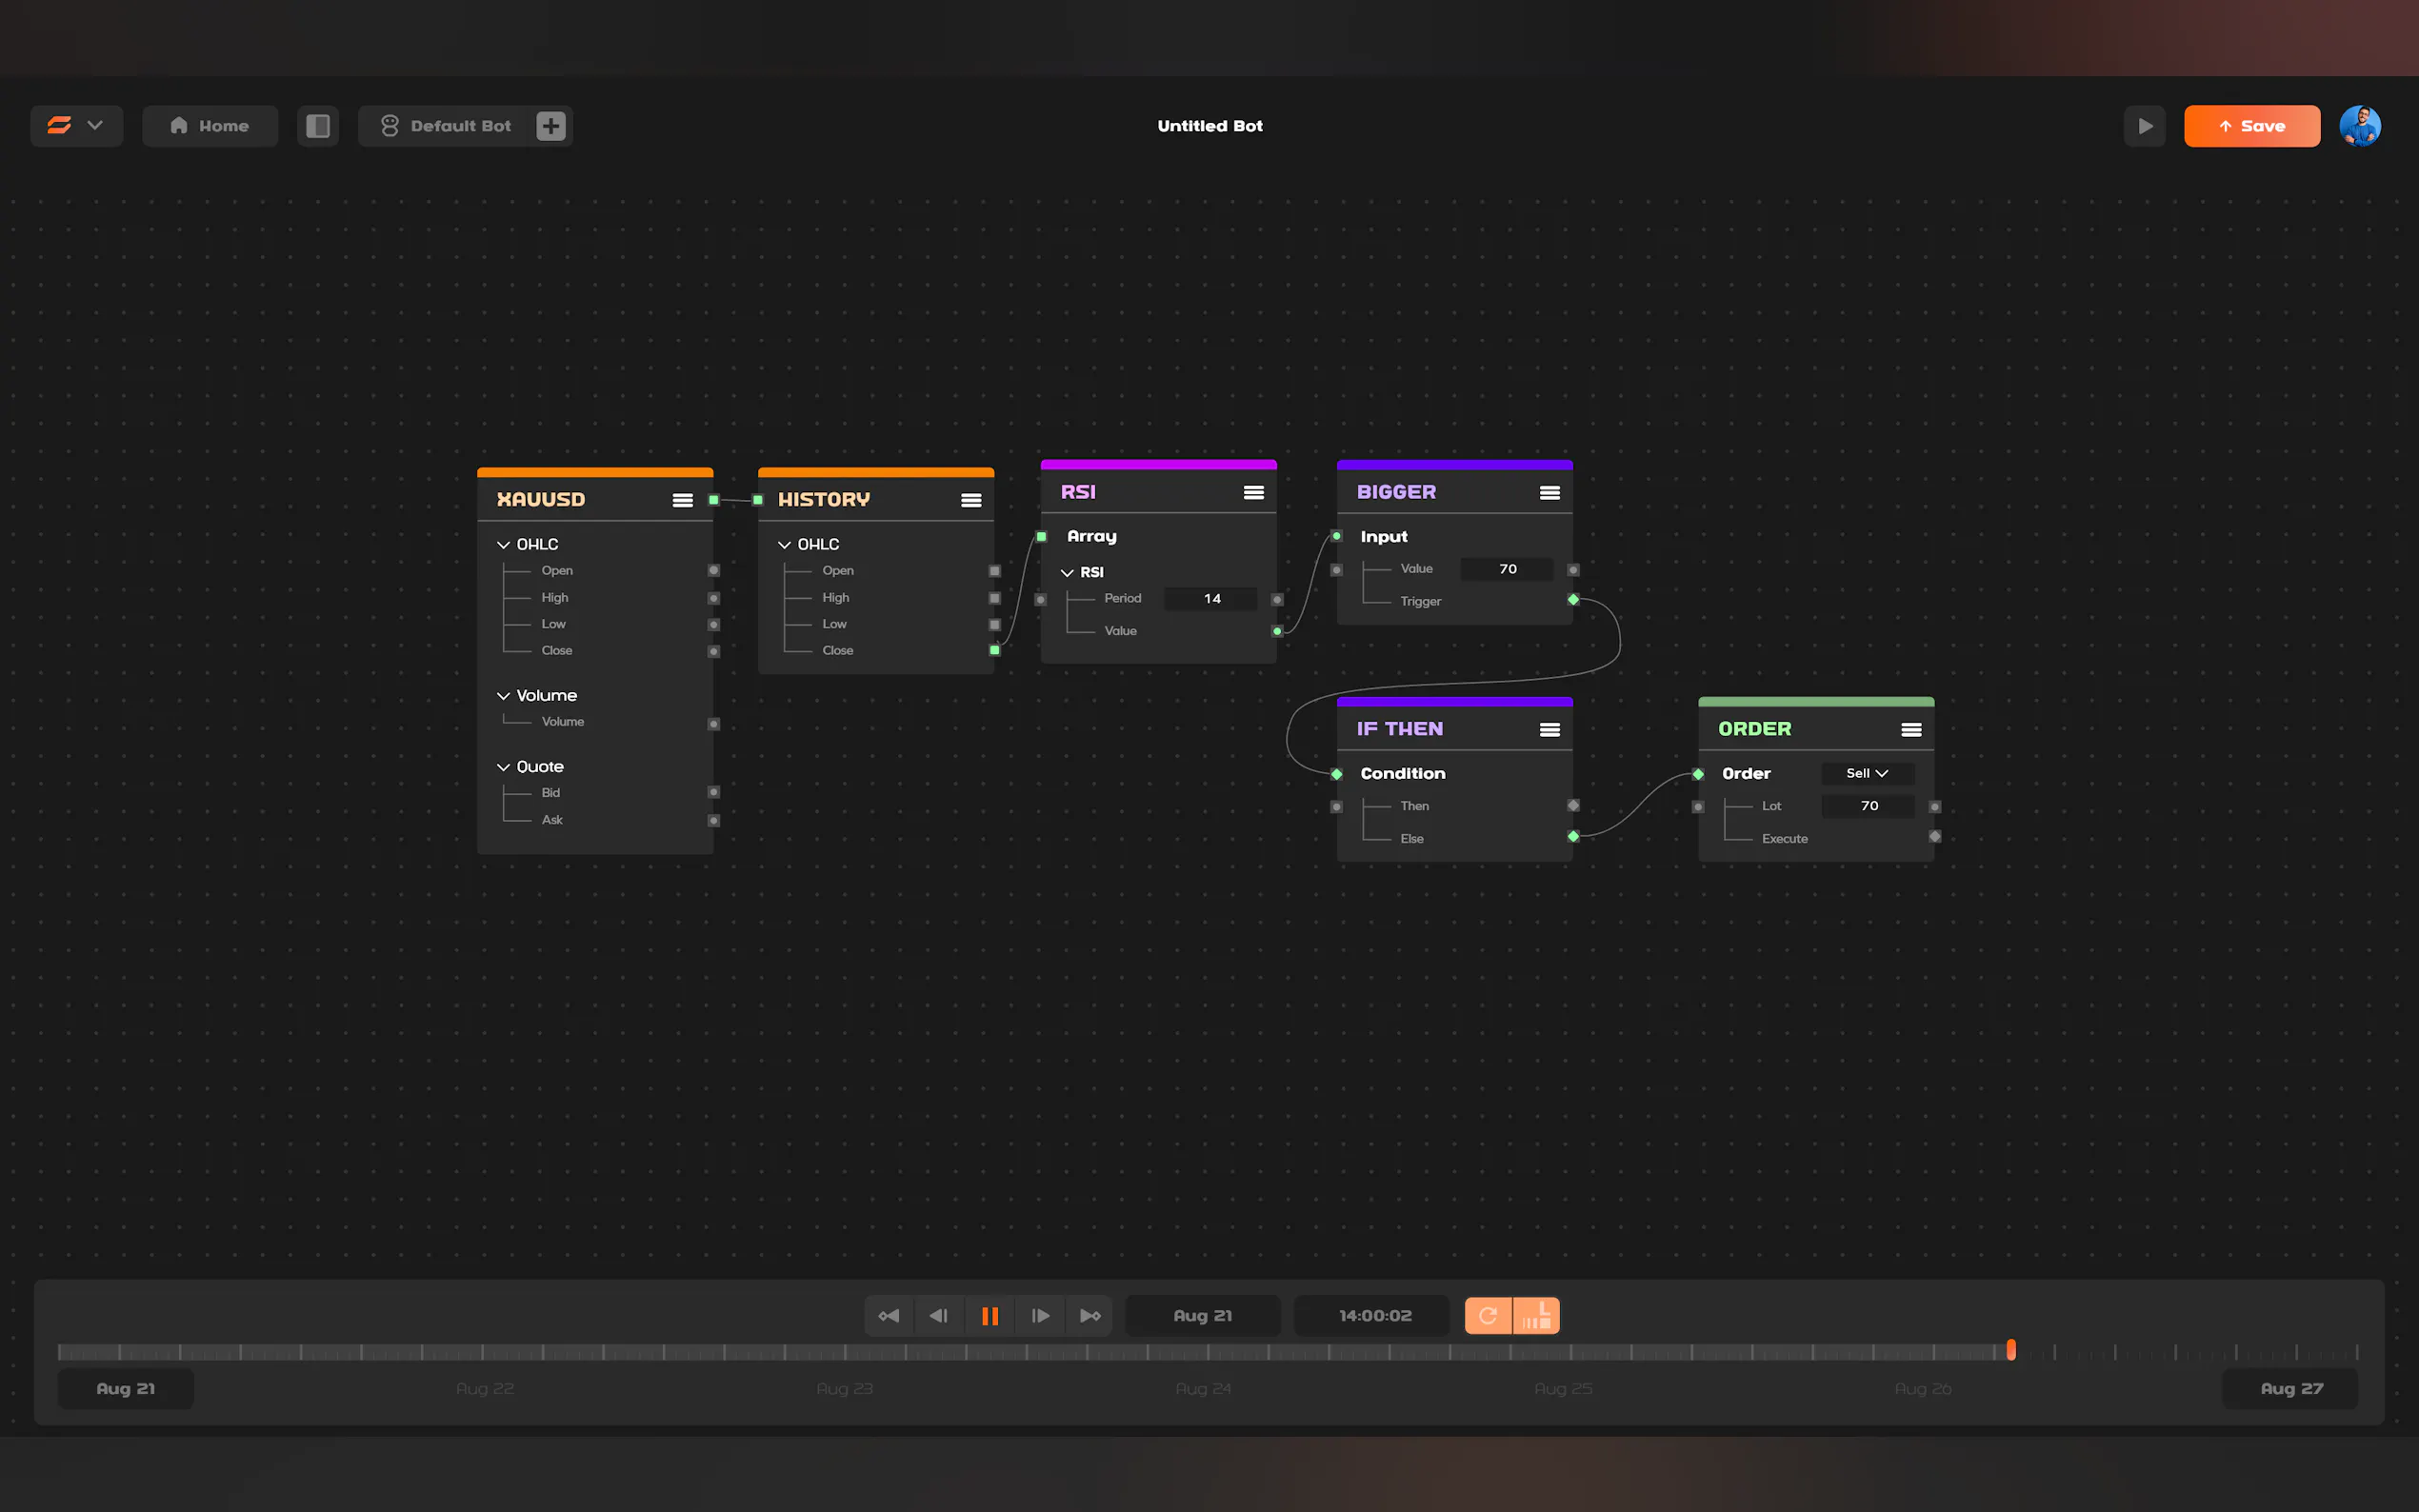The width and height of the screenshot is (2419, 1512).
Task: Collapse the Quote section in XAUUSD
Action: [503, 767]
